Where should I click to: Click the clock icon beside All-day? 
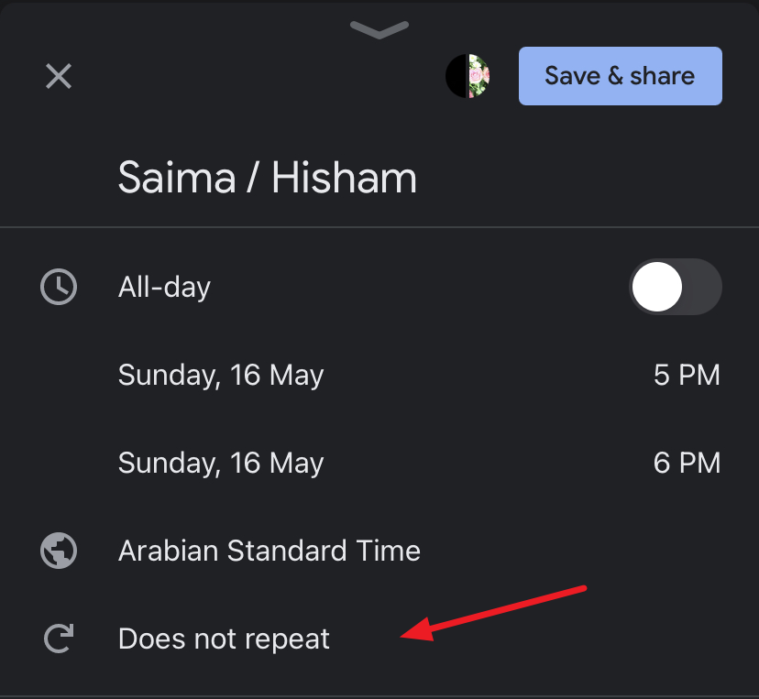pos(59,287)
